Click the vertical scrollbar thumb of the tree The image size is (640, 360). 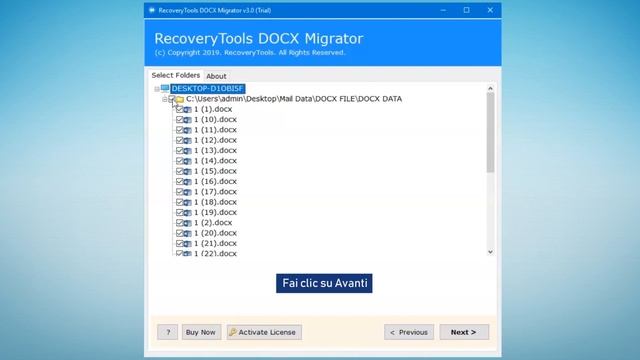pos(490,133)
